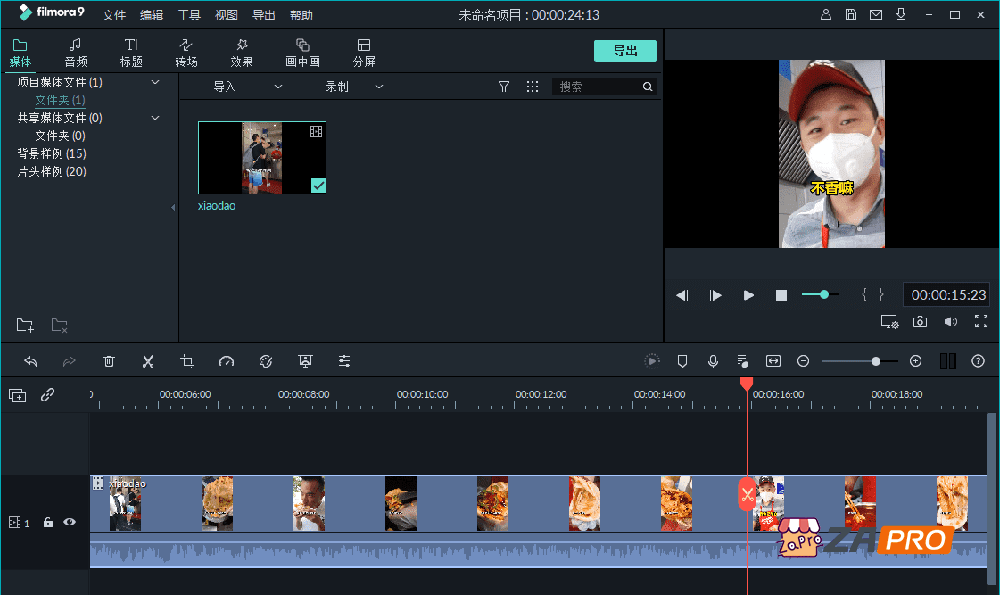
Task: Collapse the 项目媒体文件 section
Action: click(155, 81)
